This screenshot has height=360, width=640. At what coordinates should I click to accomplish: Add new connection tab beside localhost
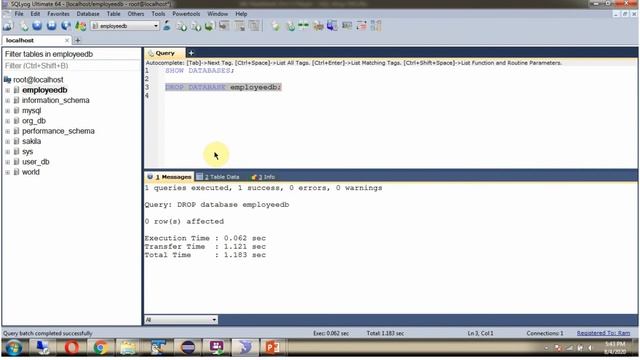[78, 40]
